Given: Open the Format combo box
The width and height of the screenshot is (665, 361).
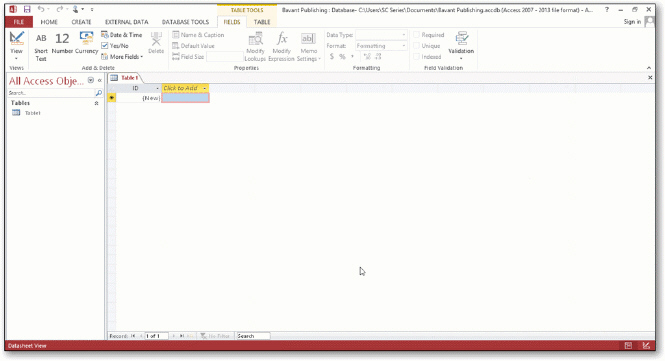Looking at the screenshot, I should coord(381,46).
